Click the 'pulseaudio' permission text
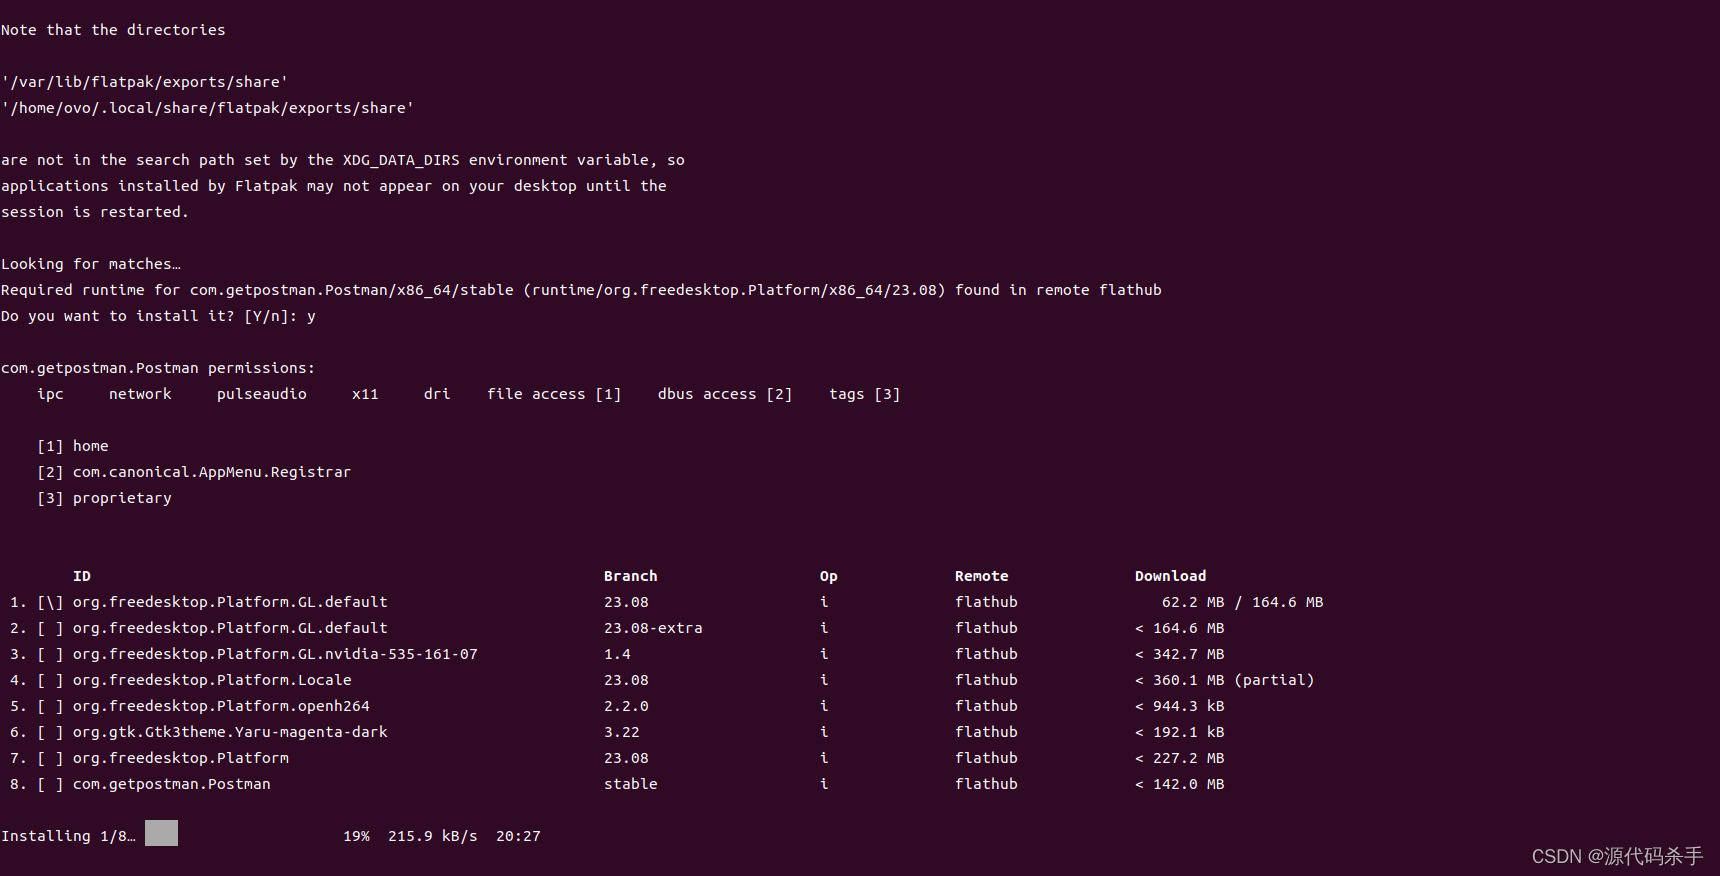This screenshot has width=1720, height=876. (262, 394)
